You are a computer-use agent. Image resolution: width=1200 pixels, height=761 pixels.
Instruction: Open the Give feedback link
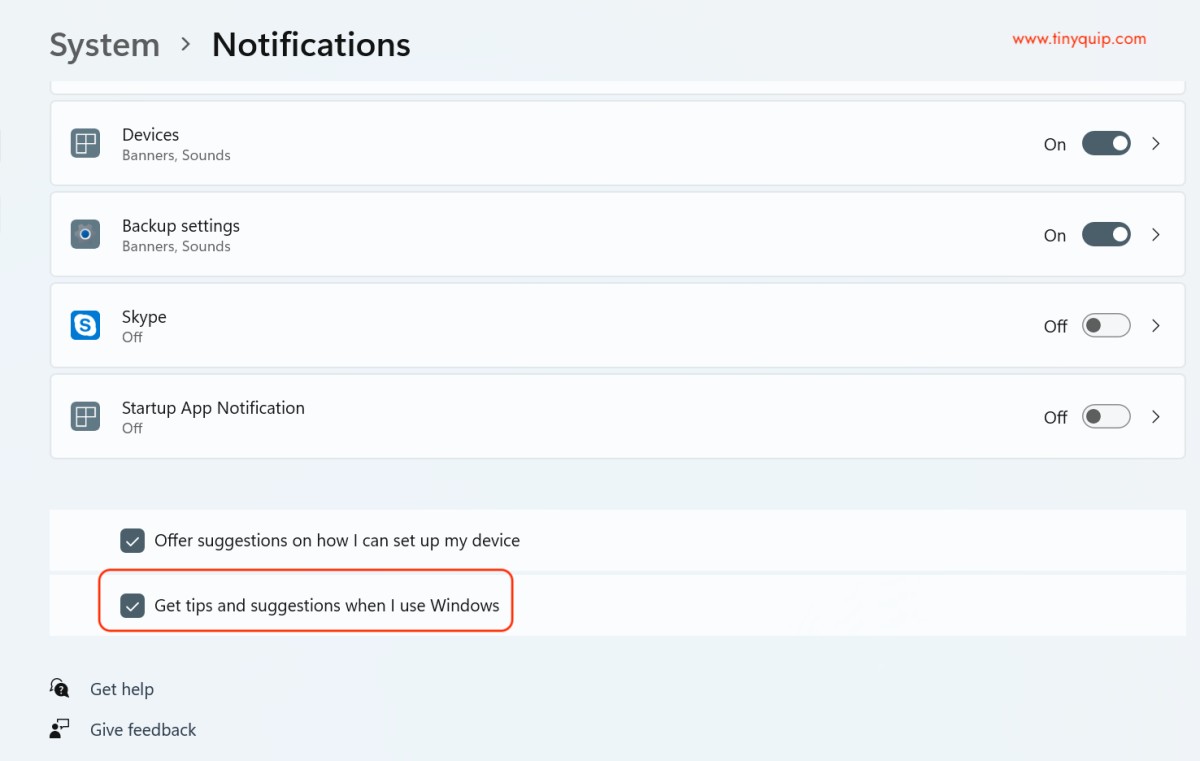pyautogui.click(x=143, y=730)
